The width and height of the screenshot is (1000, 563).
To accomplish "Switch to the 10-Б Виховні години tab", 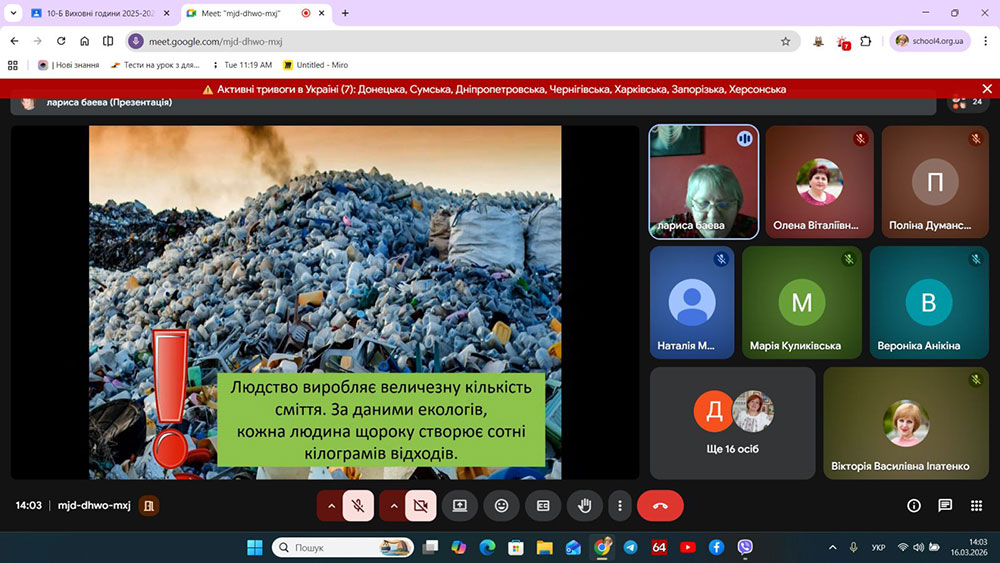I will pyautogui.click(x=100, y=13).
